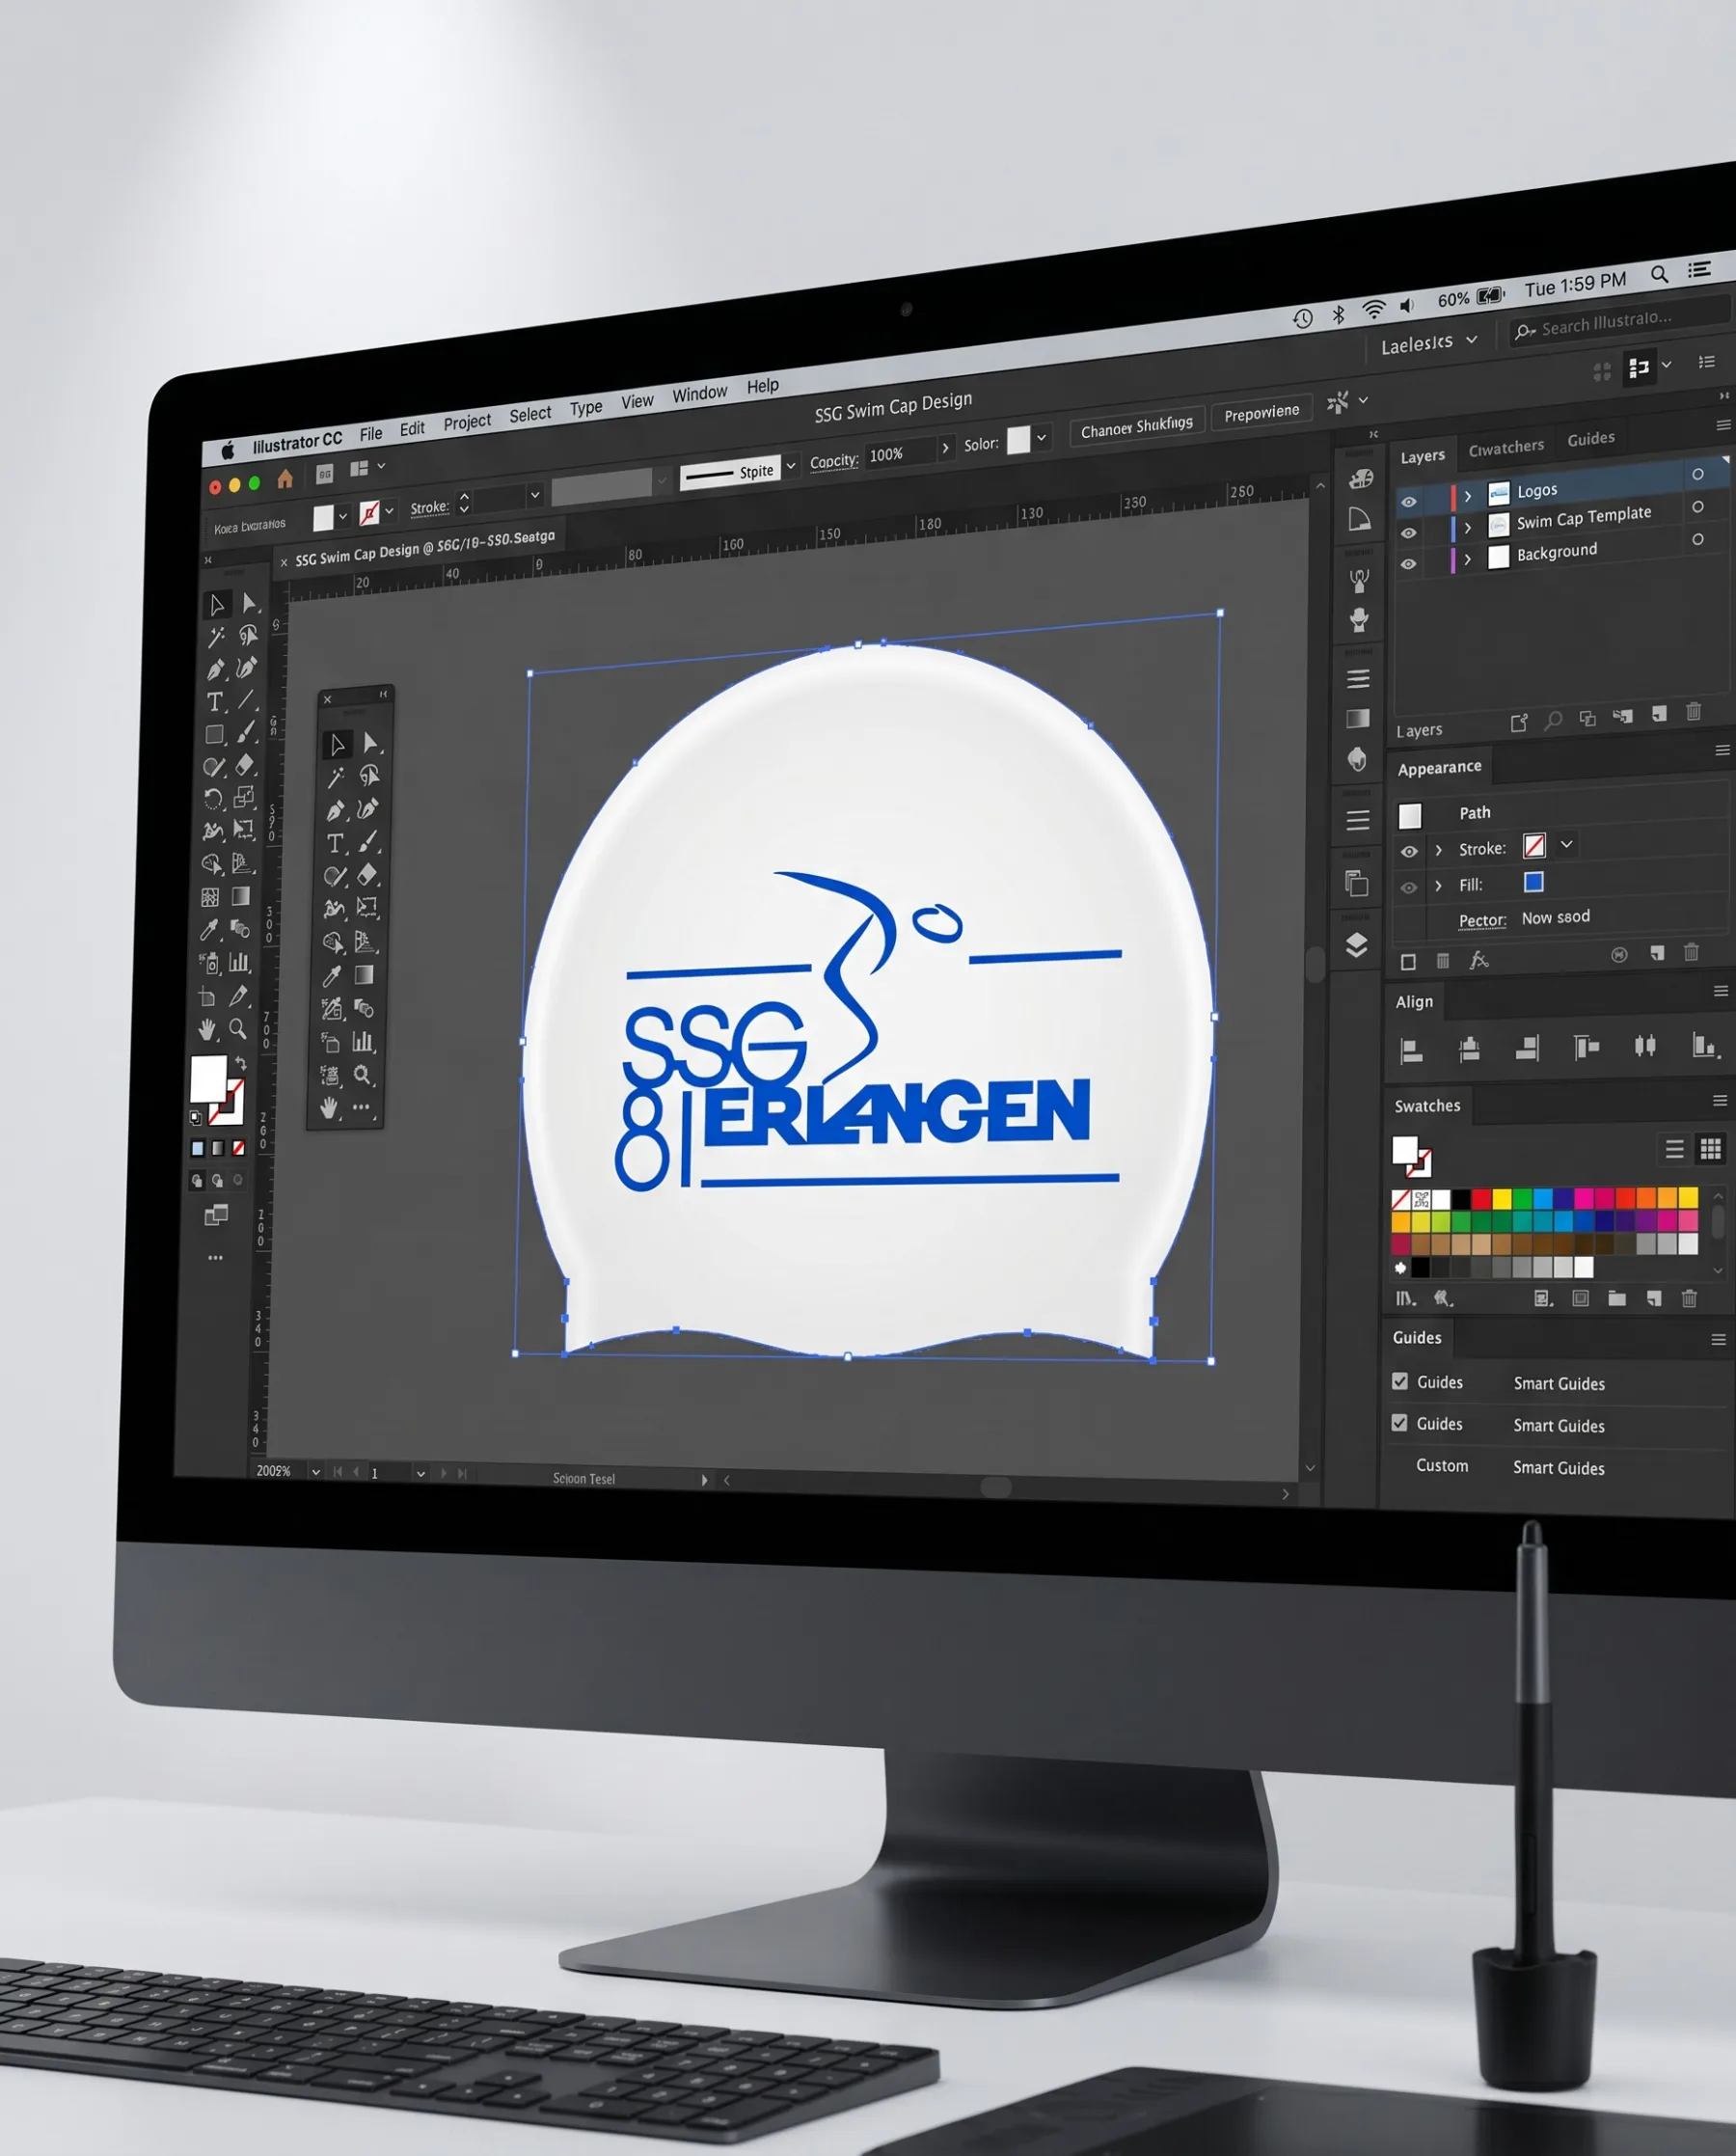Click the Chanoer Shukfıgs button

coord(1136,426)
